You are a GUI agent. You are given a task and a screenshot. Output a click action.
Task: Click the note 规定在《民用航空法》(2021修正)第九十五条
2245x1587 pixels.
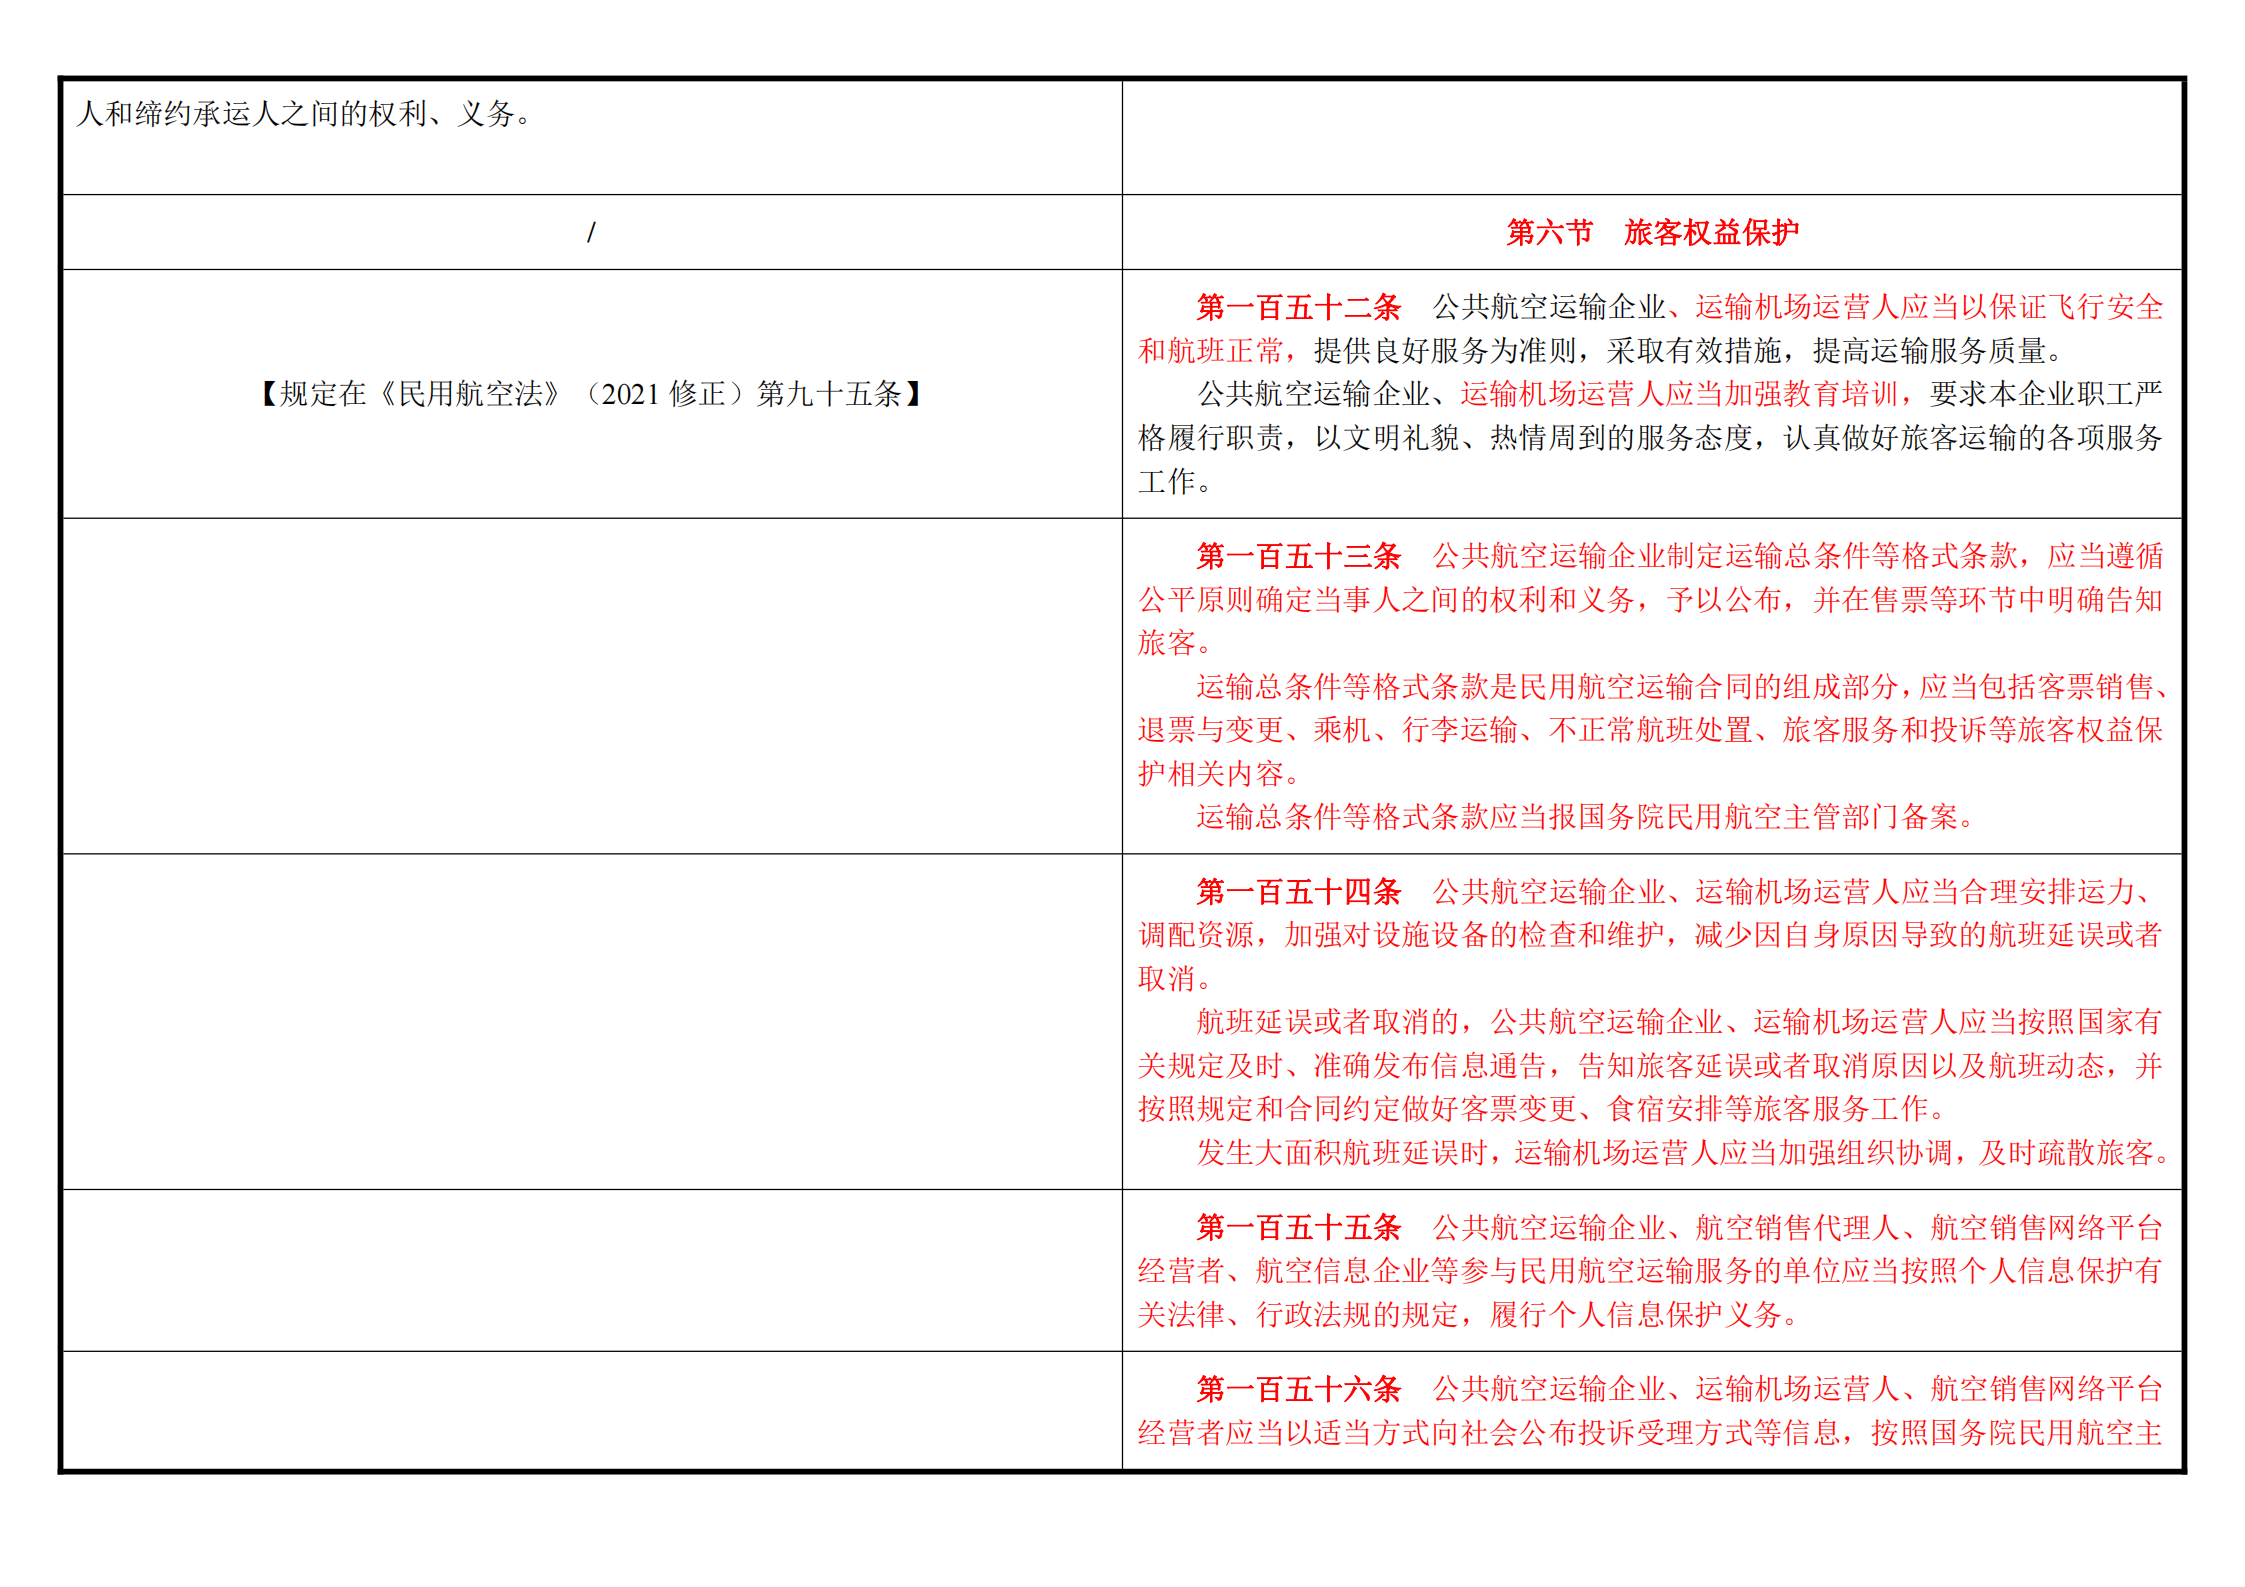point(591,394)
